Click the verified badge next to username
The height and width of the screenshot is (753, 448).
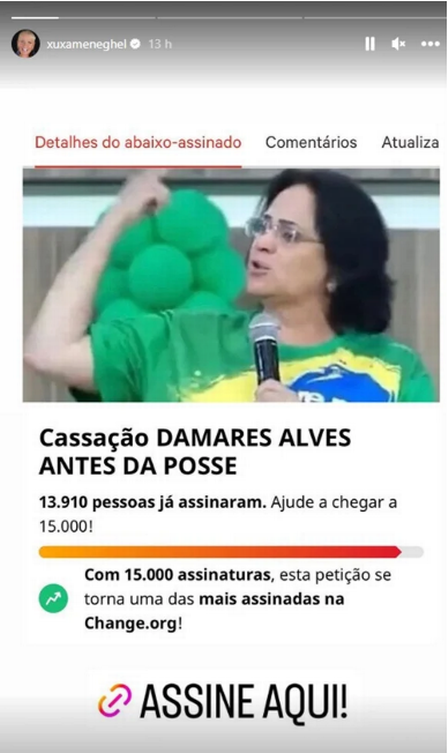point(135,44)
